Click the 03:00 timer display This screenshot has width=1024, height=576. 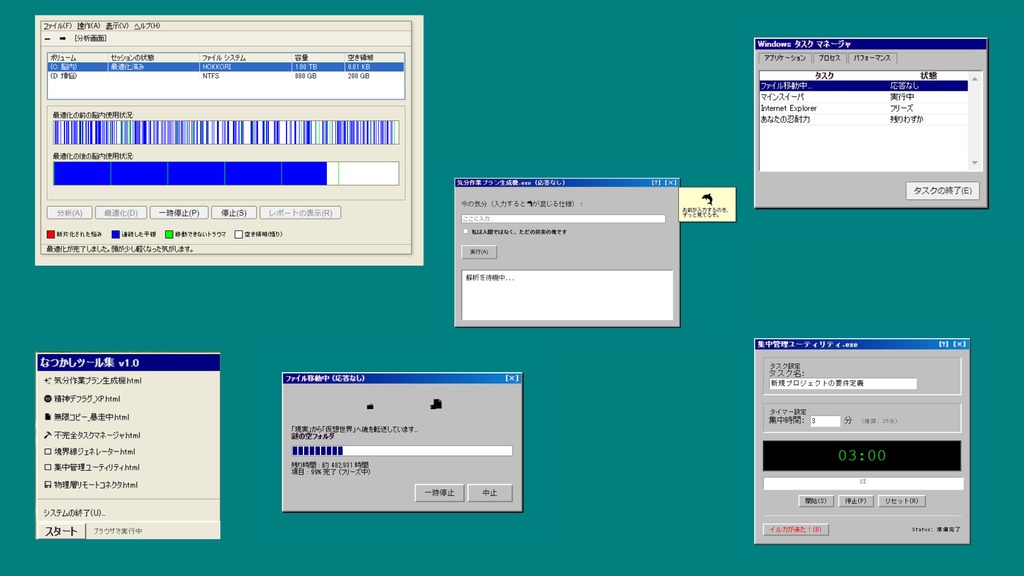[x=862, y=456]
